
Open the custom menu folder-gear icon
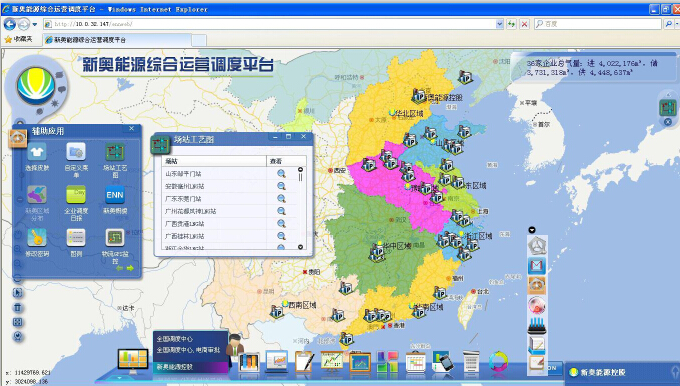pos(76,152)
